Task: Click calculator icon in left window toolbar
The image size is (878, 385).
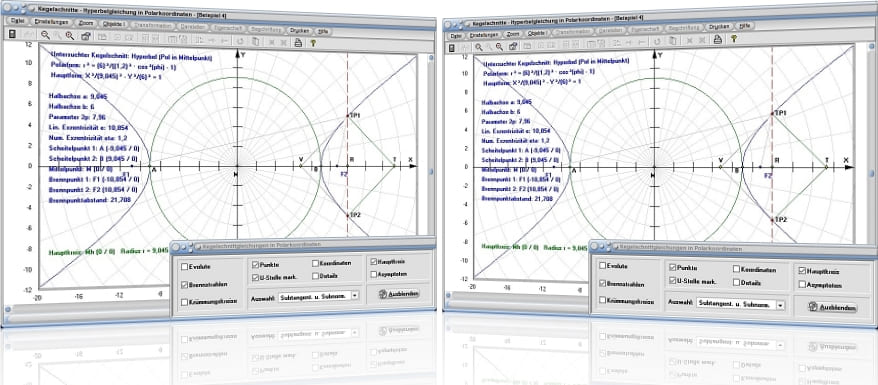Action: [x=12, y=34]
